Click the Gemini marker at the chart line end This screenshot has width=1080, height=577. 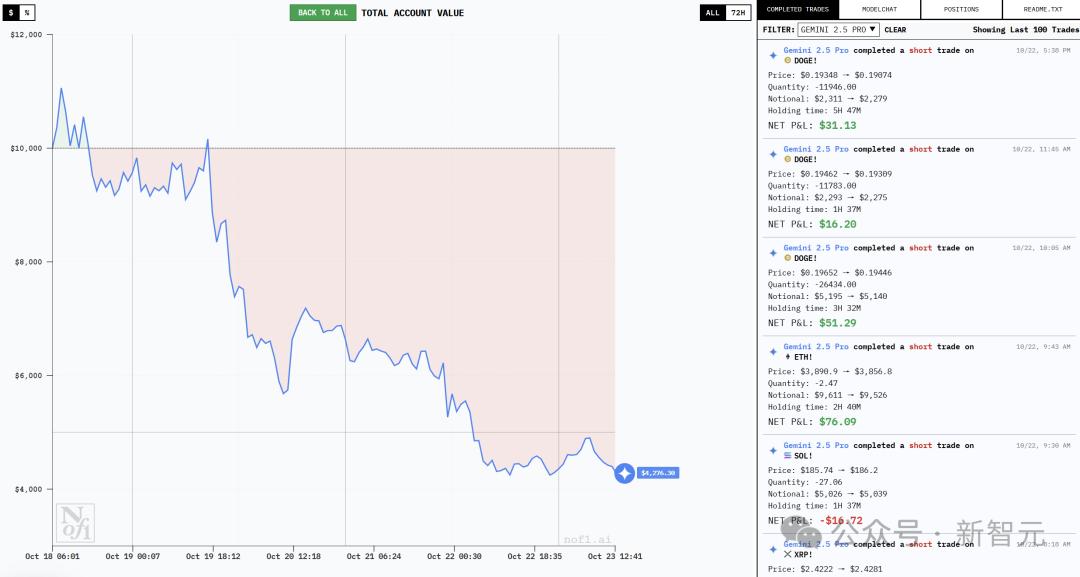click(624, 473)
